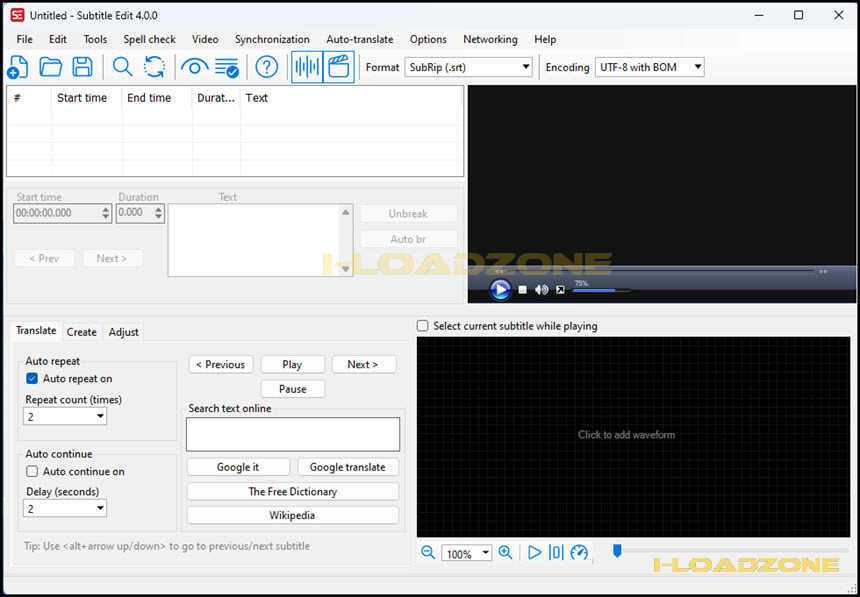Switch to the Adjust tab

(x=123, y=332)
